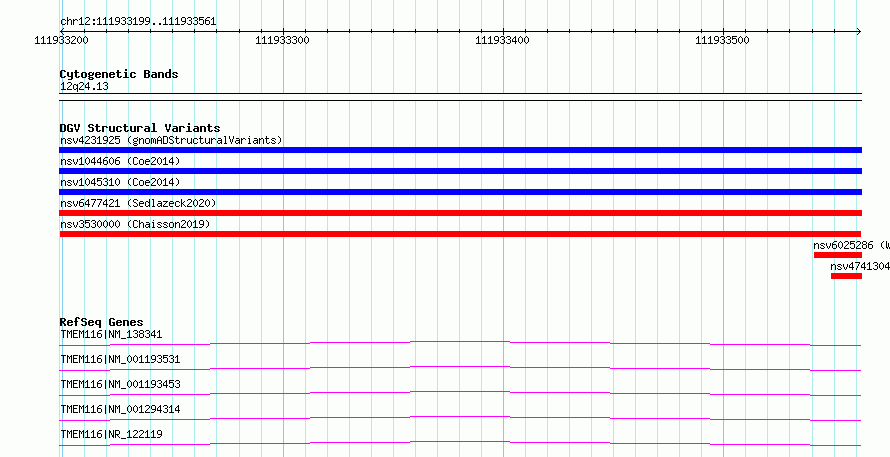Open variant nsv1045310 (Coe2014) label
The image size is (890, 457).
click(x=120, y=182)
